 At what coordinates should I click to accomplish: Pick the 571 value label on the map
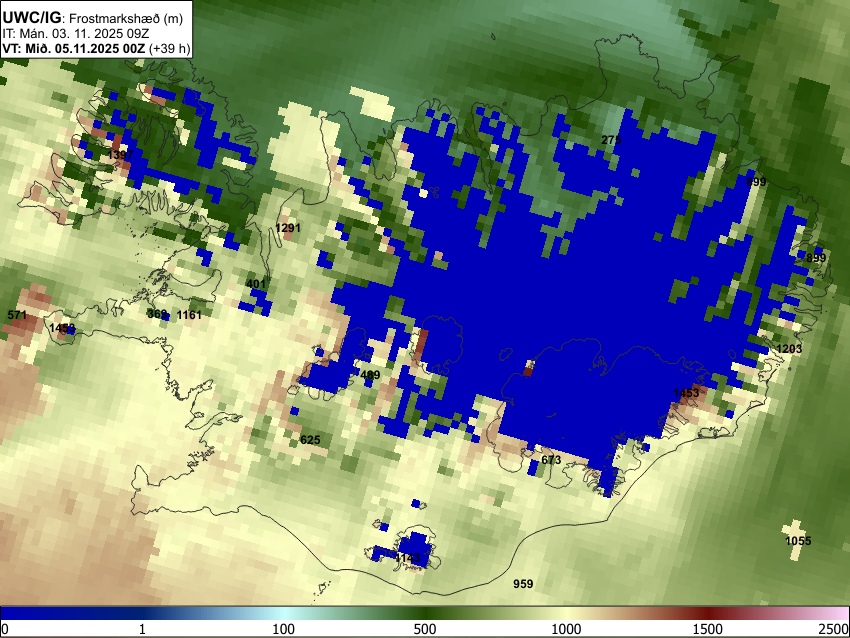[17, 315]
